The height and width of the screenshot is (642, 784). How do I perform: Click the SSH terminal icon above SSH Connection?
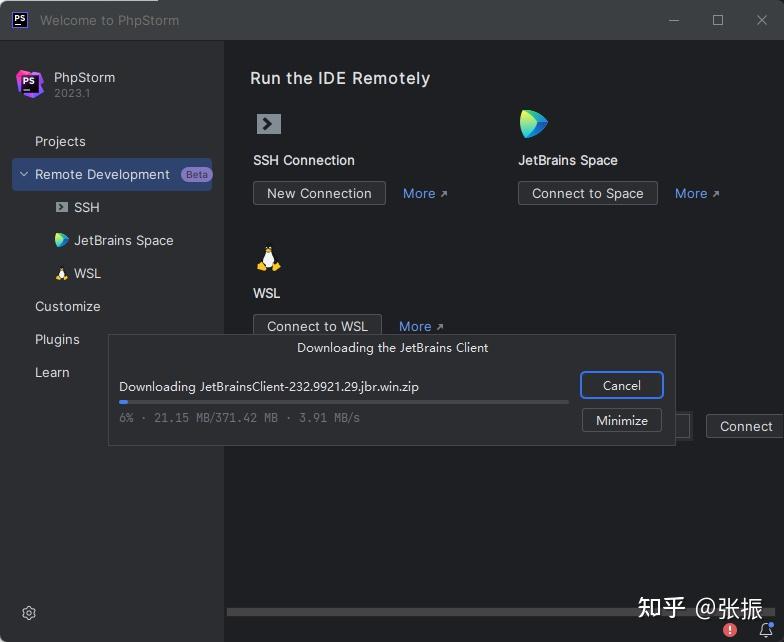coord(269,124)
